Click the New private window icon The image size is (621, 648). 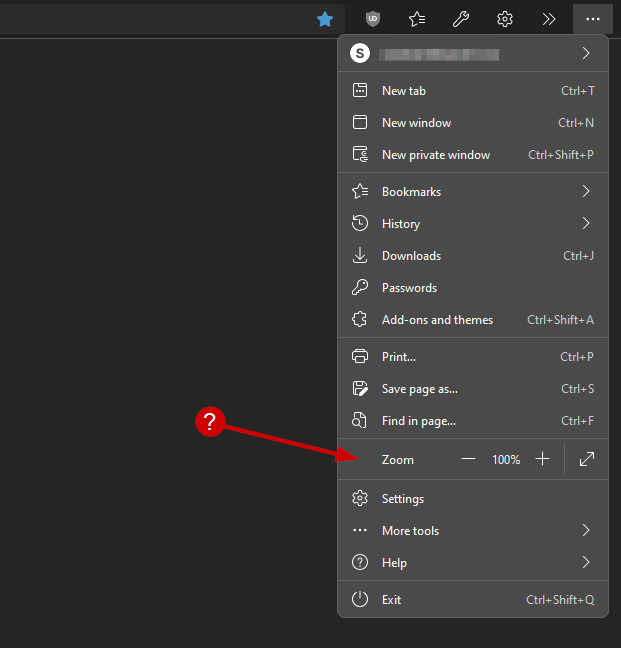click(x=360, y=154)
